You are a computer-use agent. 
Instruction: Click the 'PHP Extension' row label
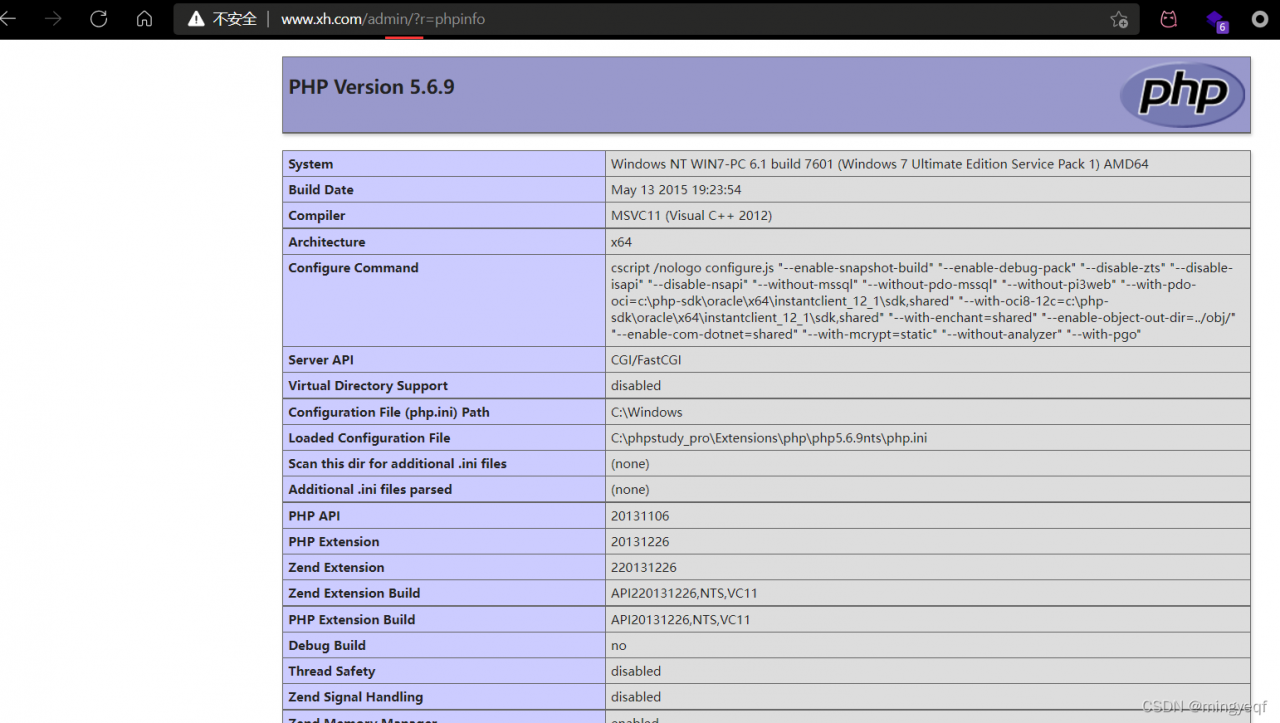tap(334, 542)
